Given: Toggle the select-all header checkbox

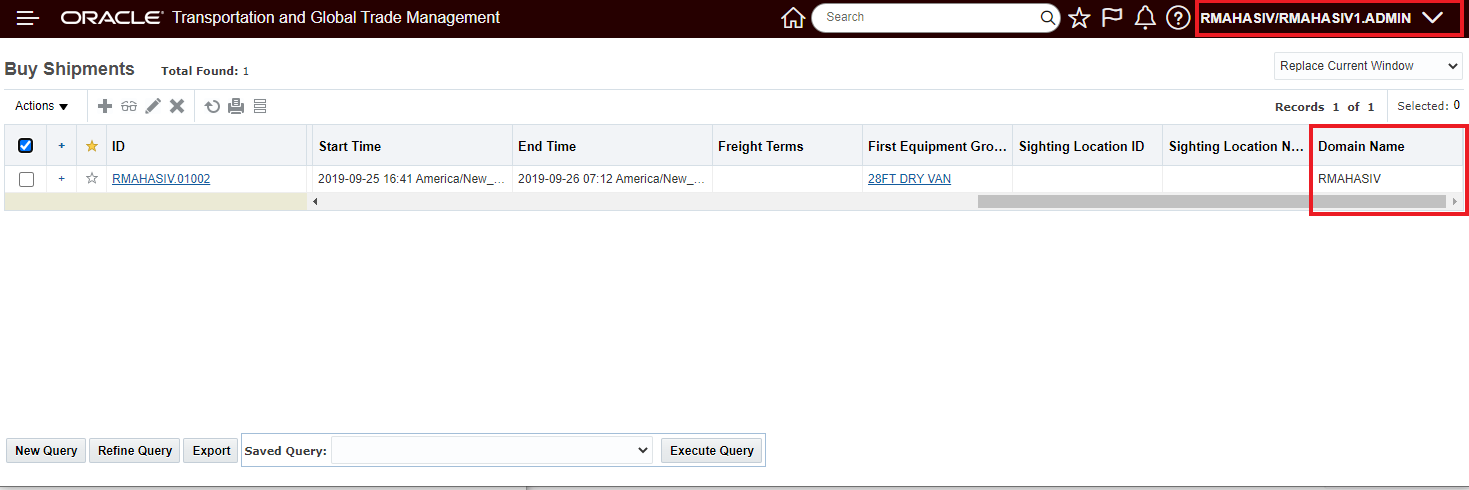Looking at the screenshot, I should tap(26, 146).
